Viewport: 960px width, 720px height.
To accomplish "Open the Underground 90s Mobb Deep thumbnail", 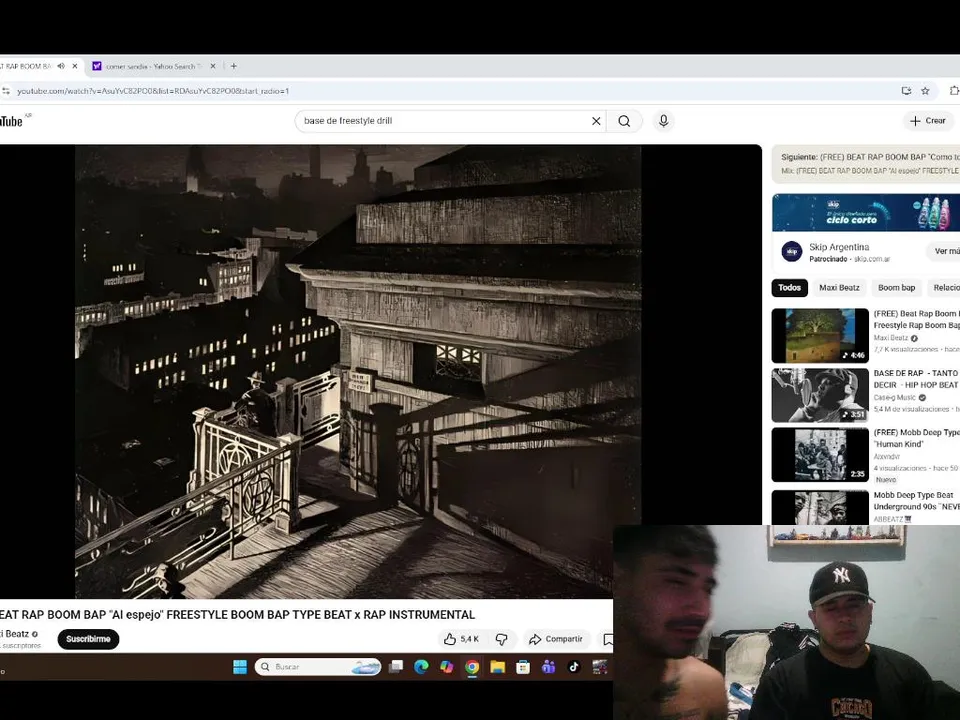I will point(820,507).
